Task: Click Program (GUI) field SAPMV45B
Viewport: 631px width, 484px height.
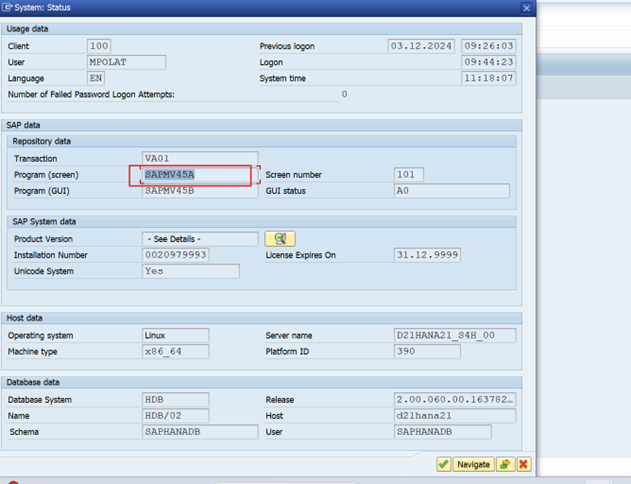Action: pyautogui.click(x=200, y=191)
